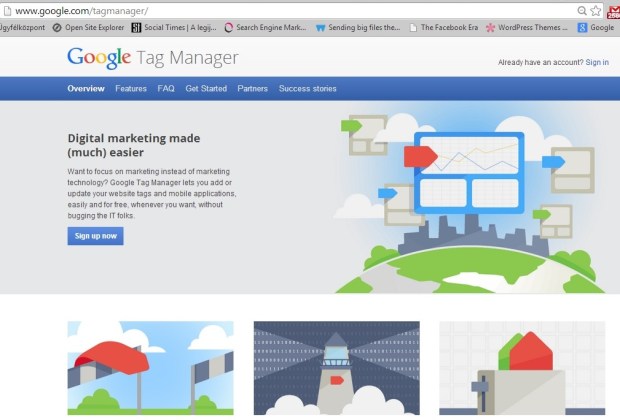Click the 'Digital marketing made (much) easier' heading
This screenshot has width=620, height=420.
pyautogui.click(x=134, y=145)
